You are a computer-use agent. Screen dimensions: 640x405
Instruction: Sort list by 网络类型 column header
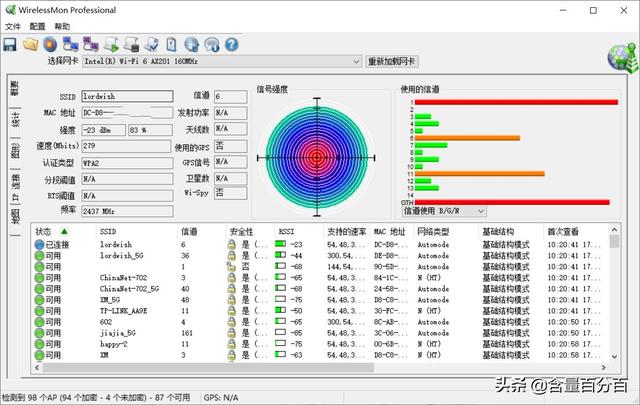[433, 231]
